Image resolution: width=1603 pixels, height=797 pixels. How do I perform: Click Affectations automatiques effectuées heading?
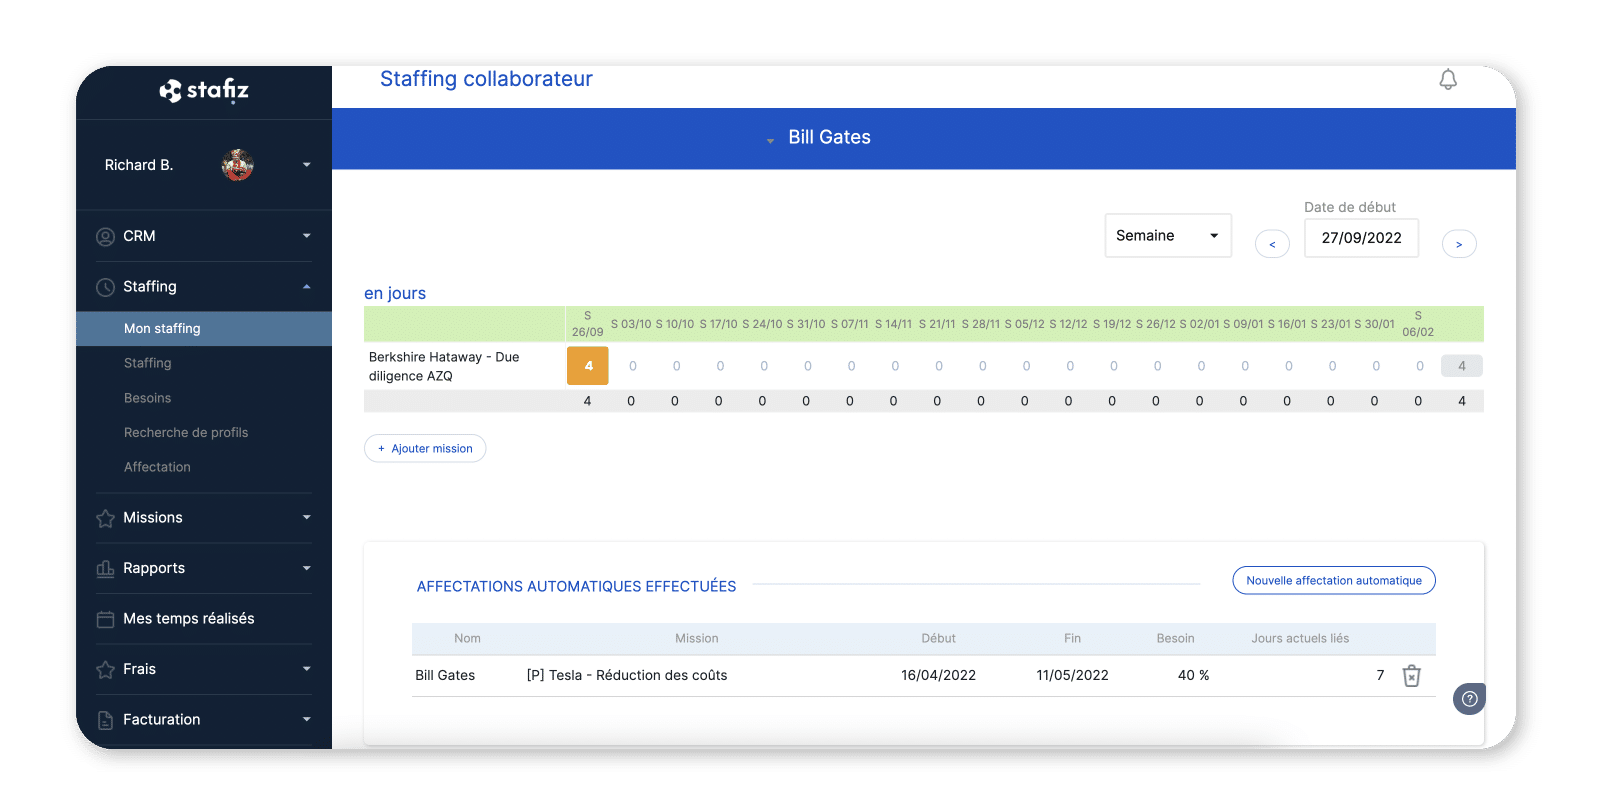[x=576, y=586]
